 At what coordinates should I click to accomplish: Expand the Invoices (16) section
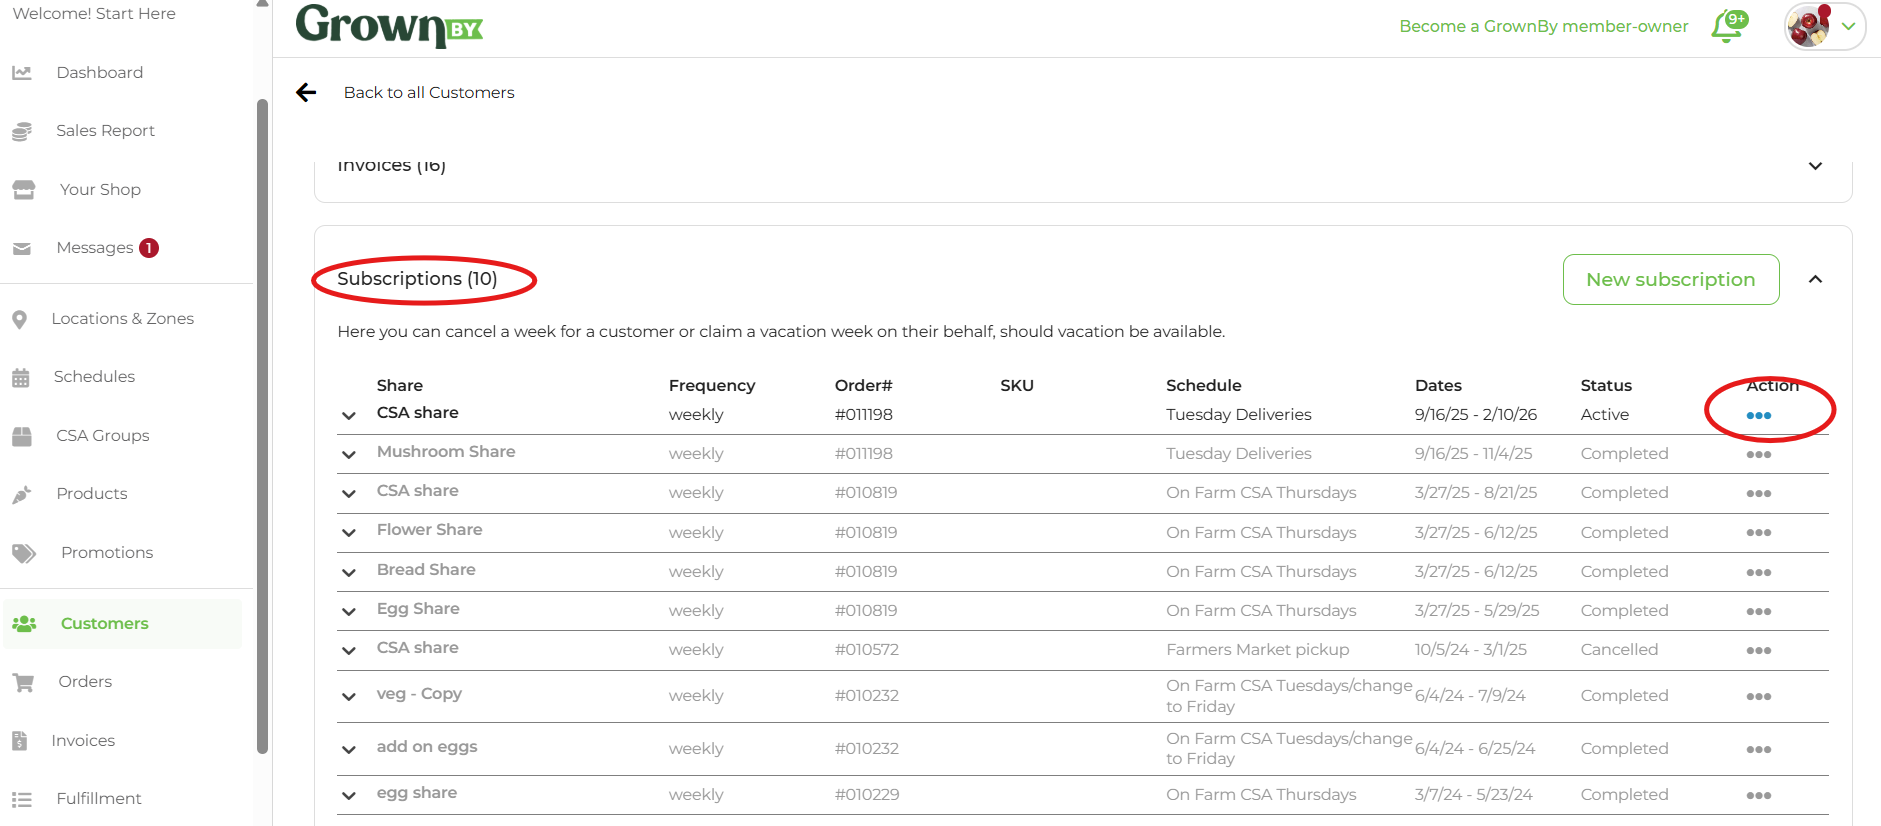[1815, 166]
